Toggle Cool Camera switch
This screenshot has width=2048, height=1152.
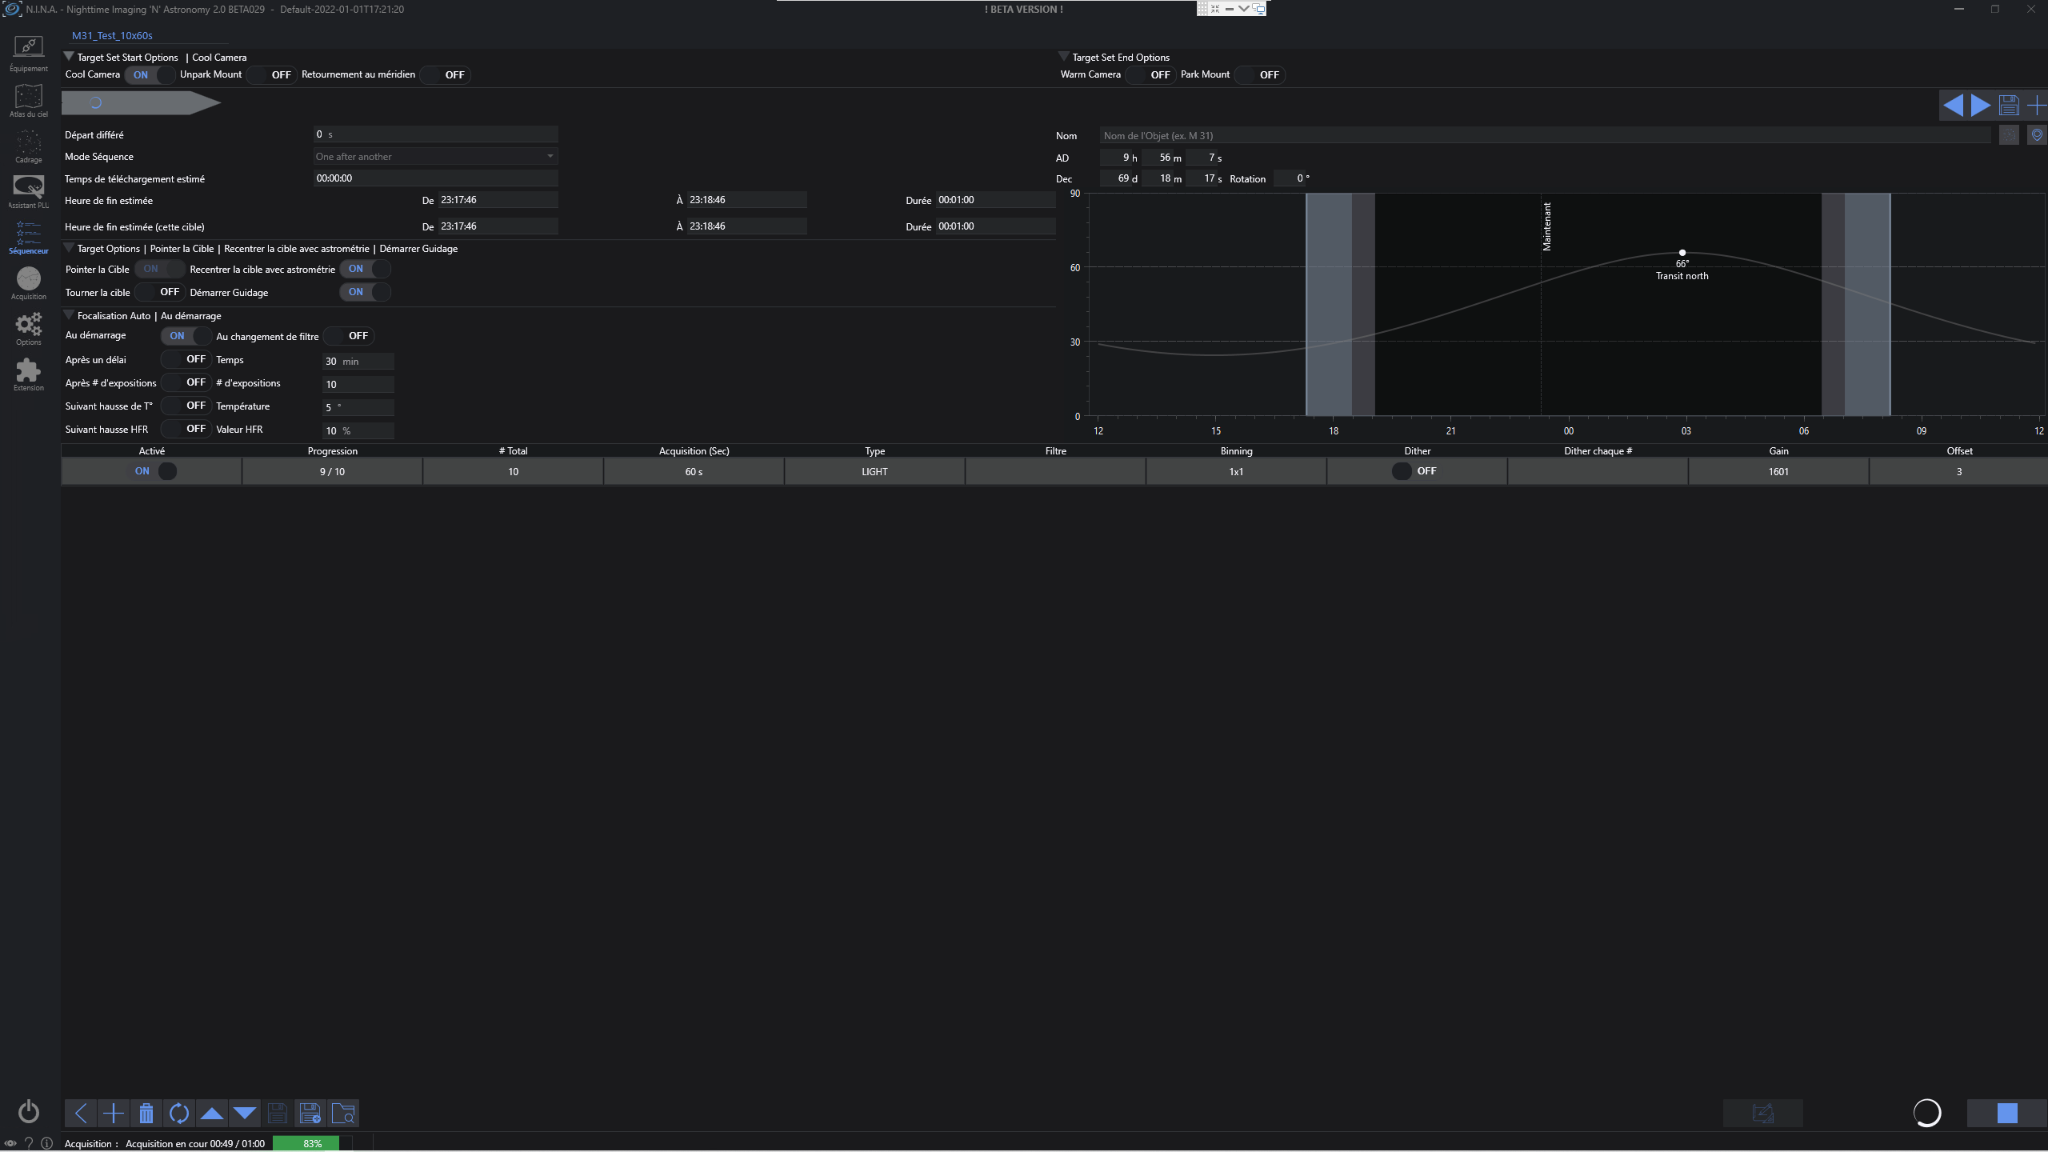[x=150, y=75]
